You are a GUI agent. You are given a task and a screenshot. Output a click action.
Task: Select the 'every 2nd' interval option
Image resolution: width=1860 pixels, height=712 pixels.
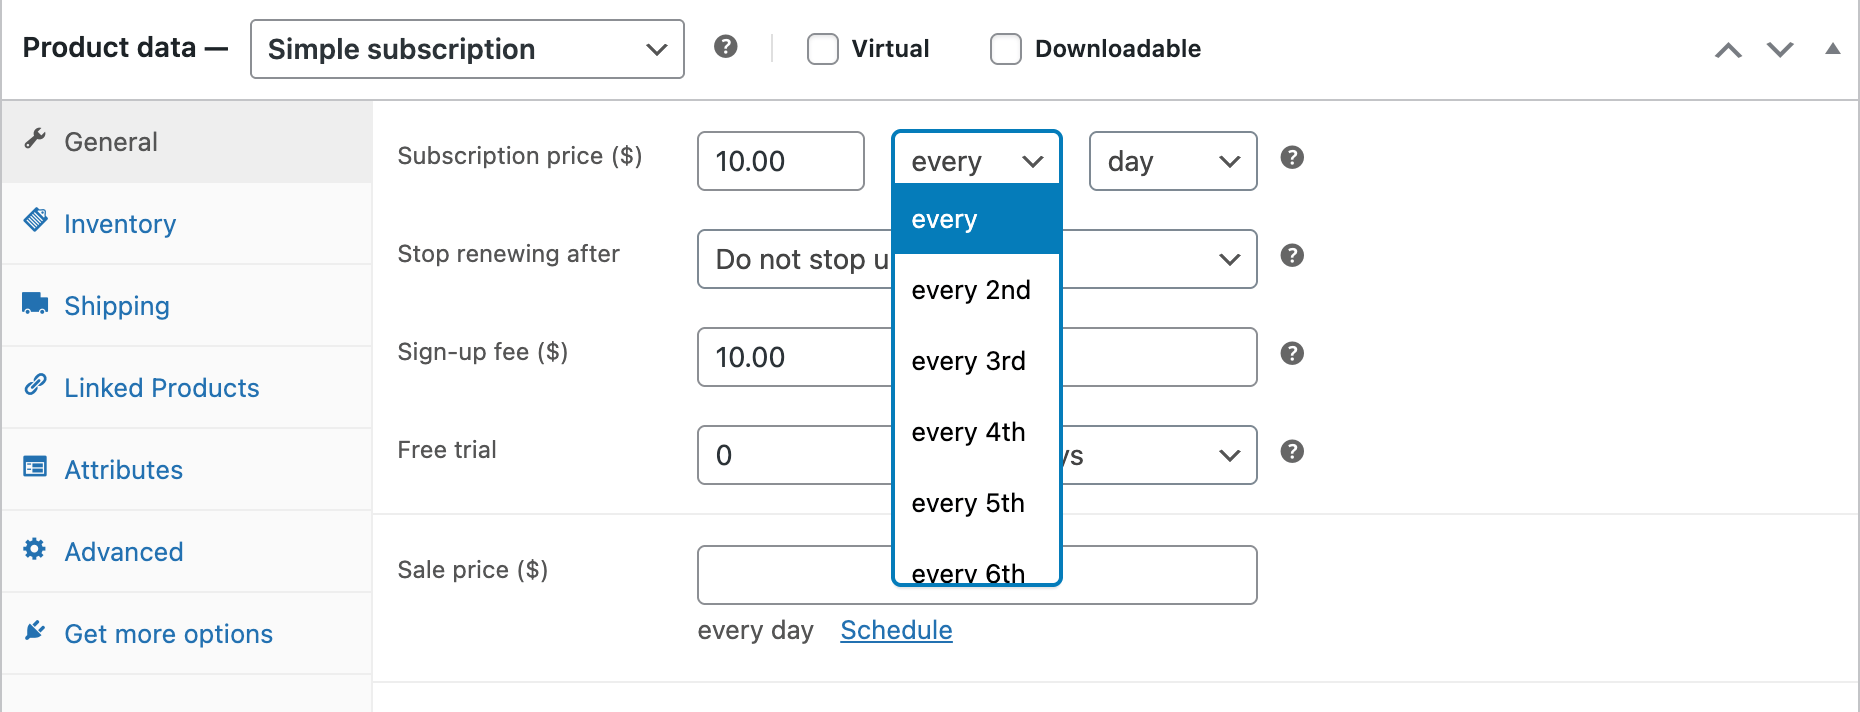tap(976, 290)
